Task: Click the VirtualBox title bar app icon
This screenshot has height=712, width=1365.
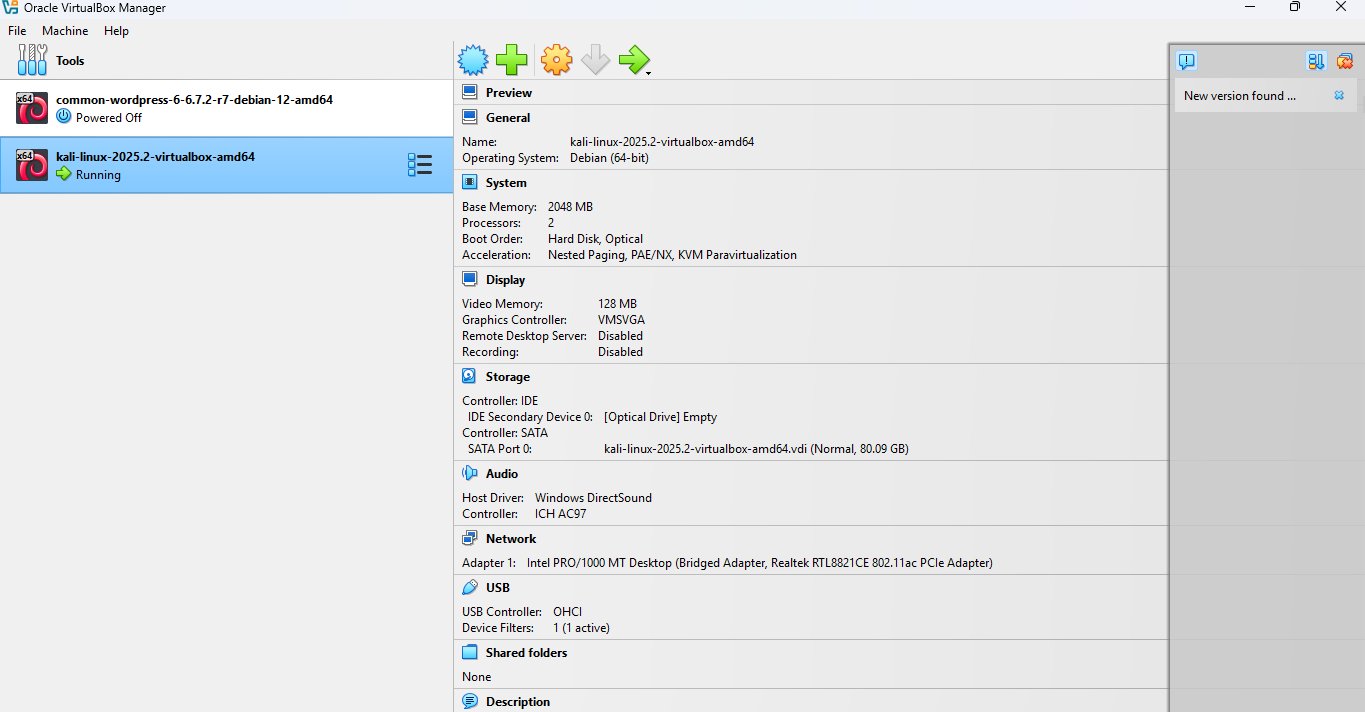Action: click(x=10, y=8)
